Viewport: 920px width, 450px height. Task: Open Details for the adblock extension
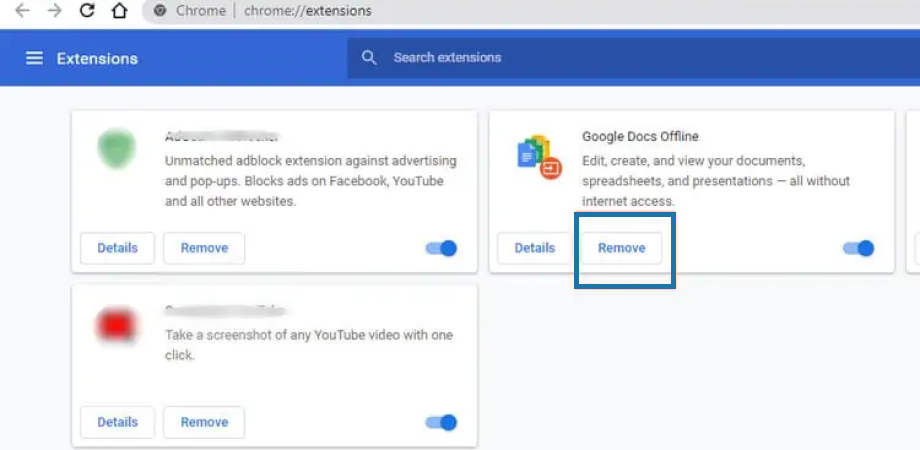(117, 248)
